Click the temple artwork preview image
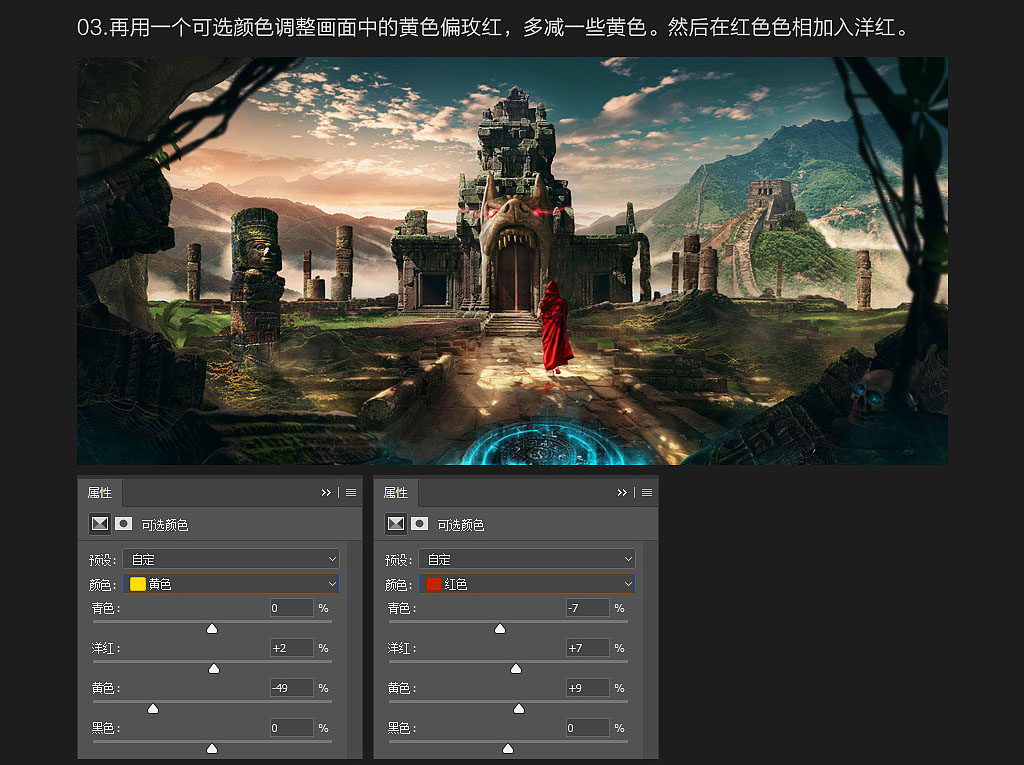The width and height of the screenshot is (1024, 765). click(x=512, y=261)
